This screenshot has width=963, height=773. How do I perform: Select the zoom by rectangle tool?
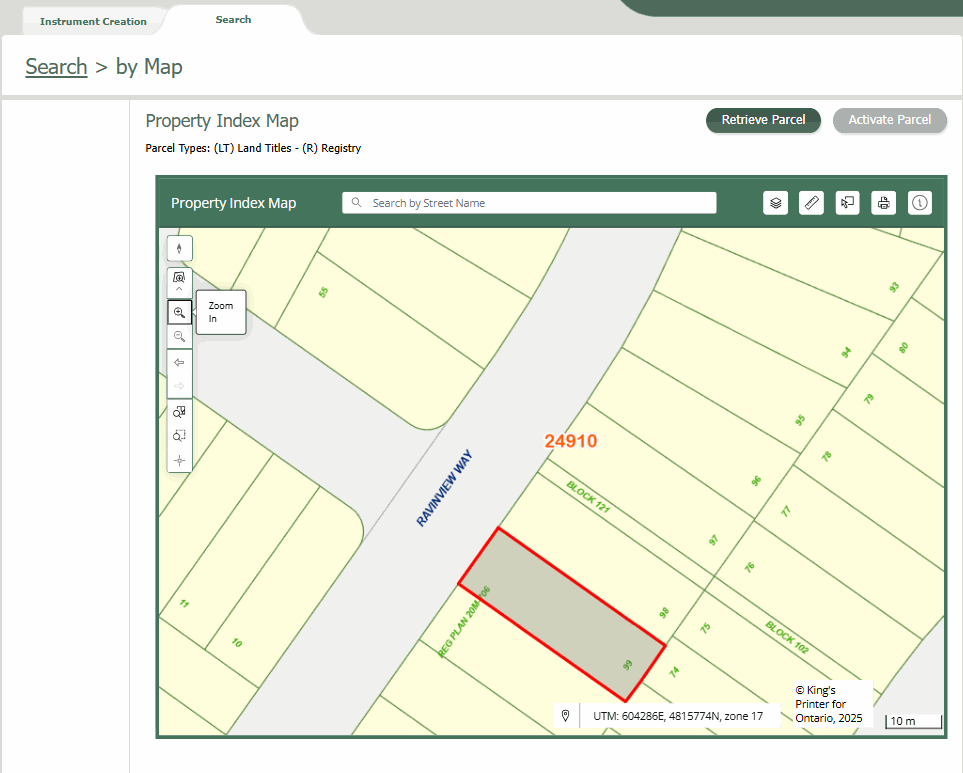pyautogui.click(x=179, y=436)
